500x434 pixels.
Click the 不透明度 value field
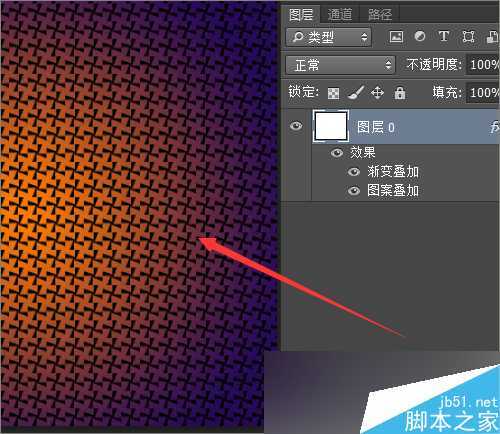tap(483, 64)
